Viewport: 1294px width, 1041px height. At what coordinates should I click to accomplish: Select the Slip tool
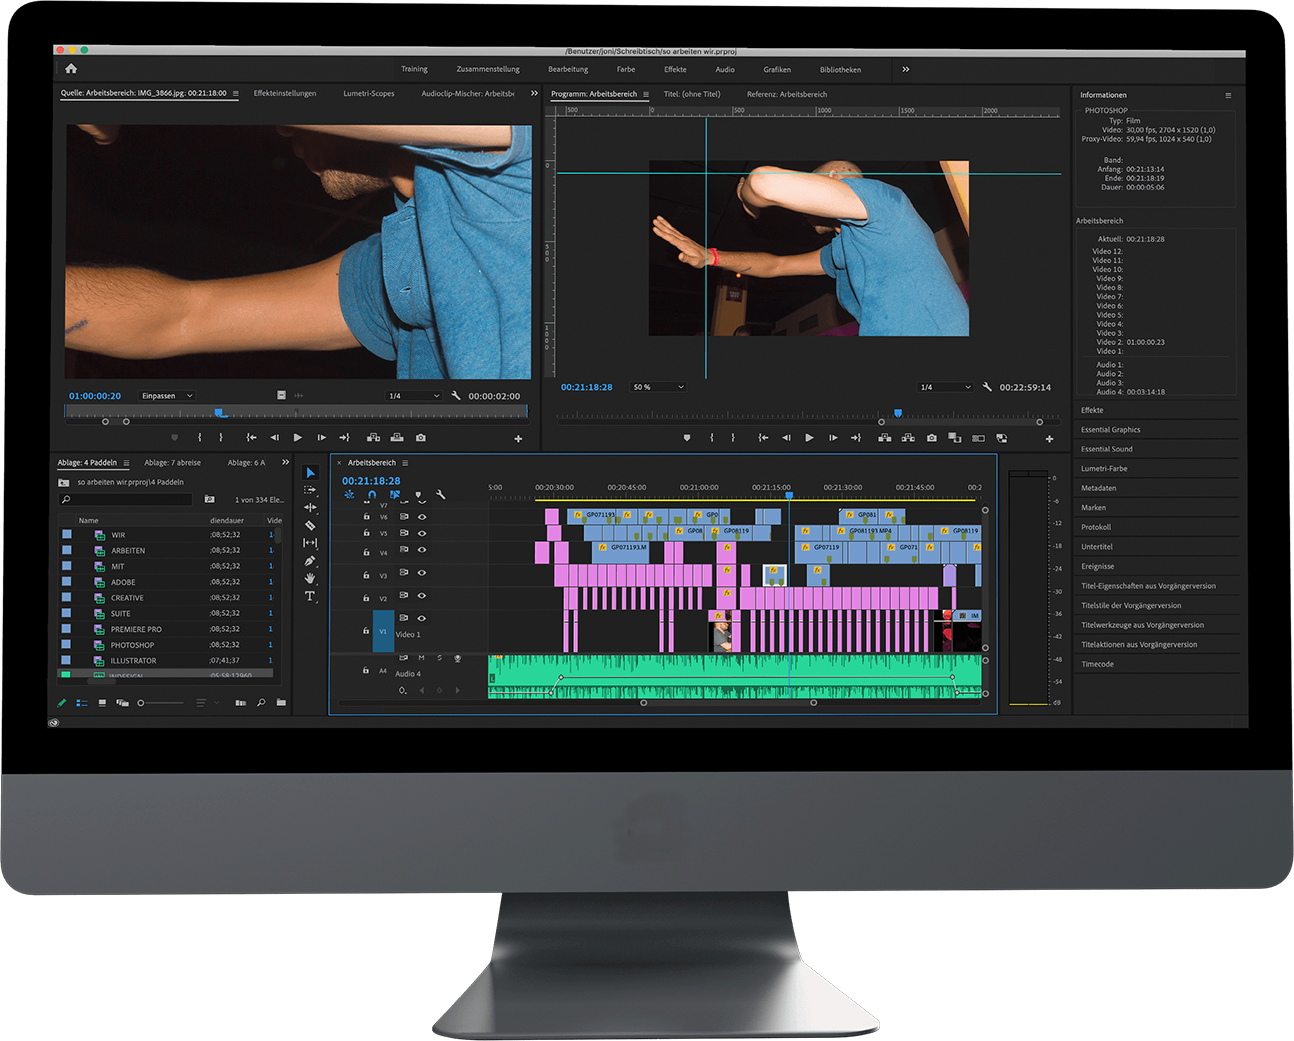tap(310, 542)
